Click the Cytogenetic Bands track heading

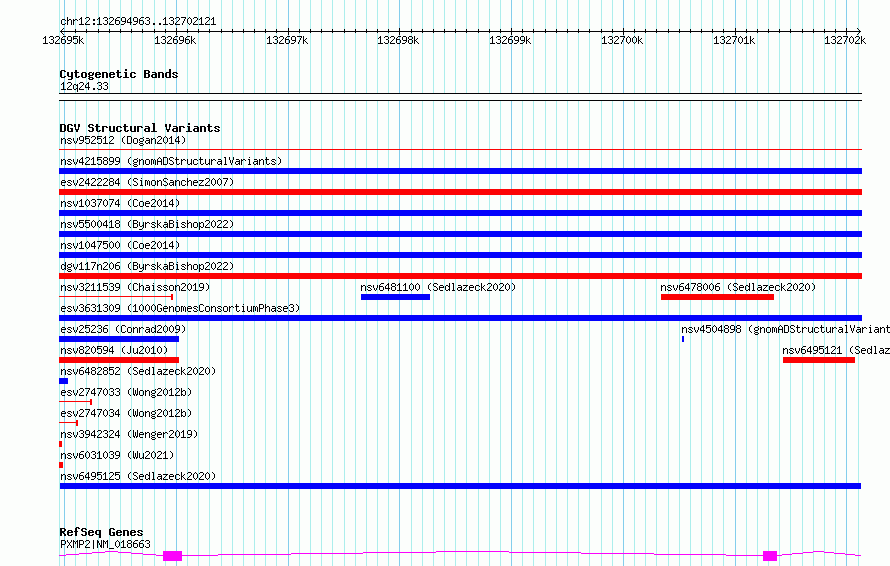[119, 74]
